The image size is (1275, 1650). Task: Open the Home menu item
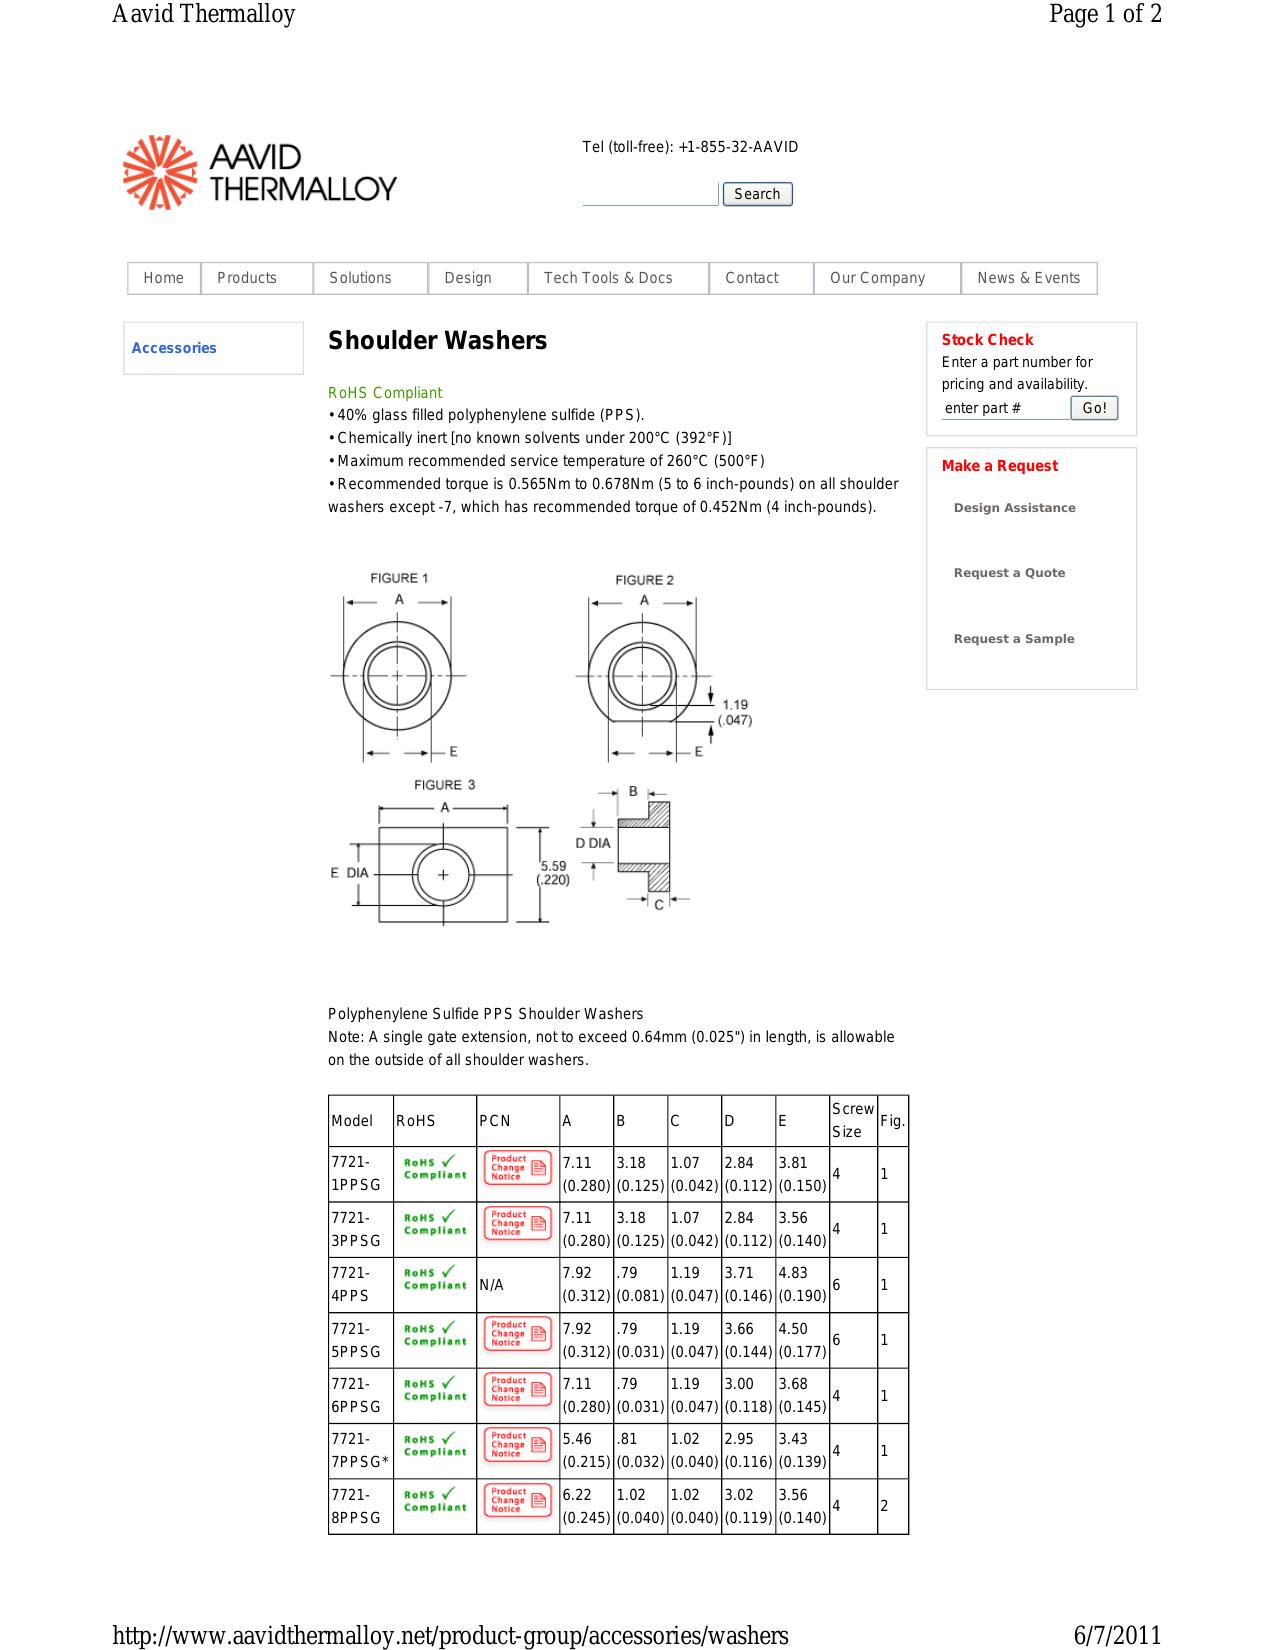click(164, 278)
